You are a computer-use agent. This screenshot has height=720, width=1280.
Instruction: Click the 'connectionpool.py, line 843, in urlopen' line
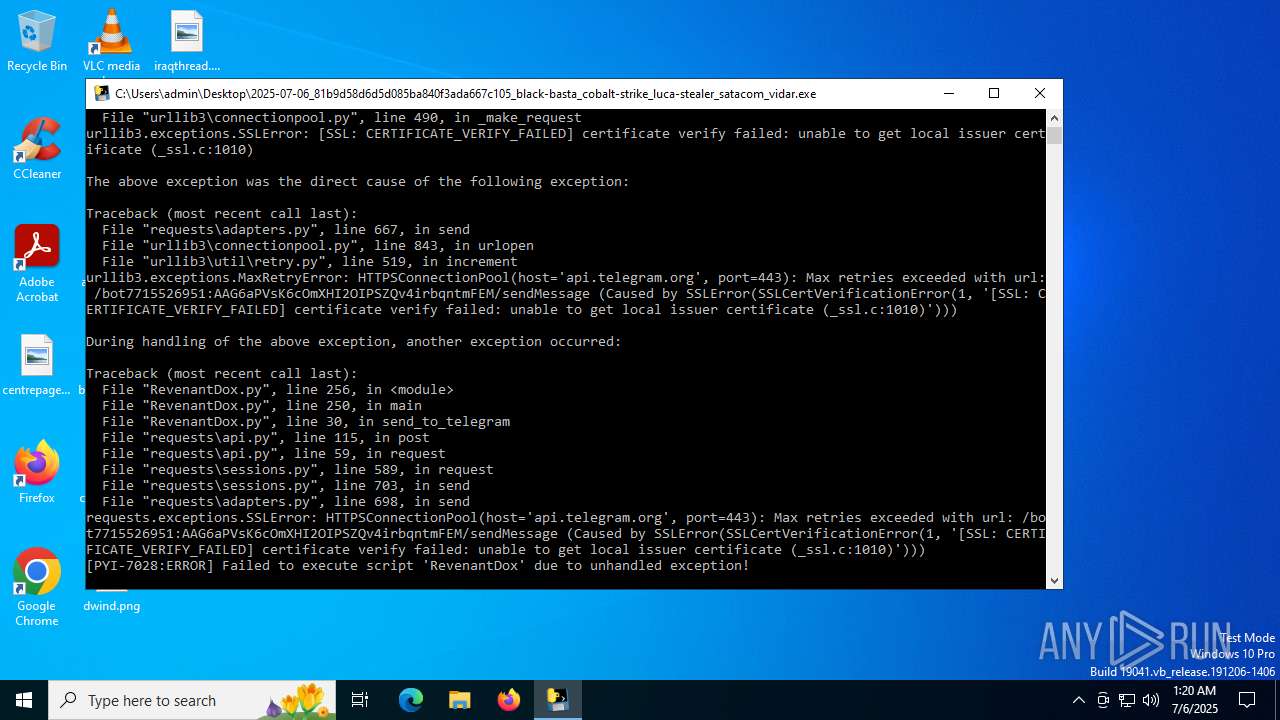click(x=318, y=246)
